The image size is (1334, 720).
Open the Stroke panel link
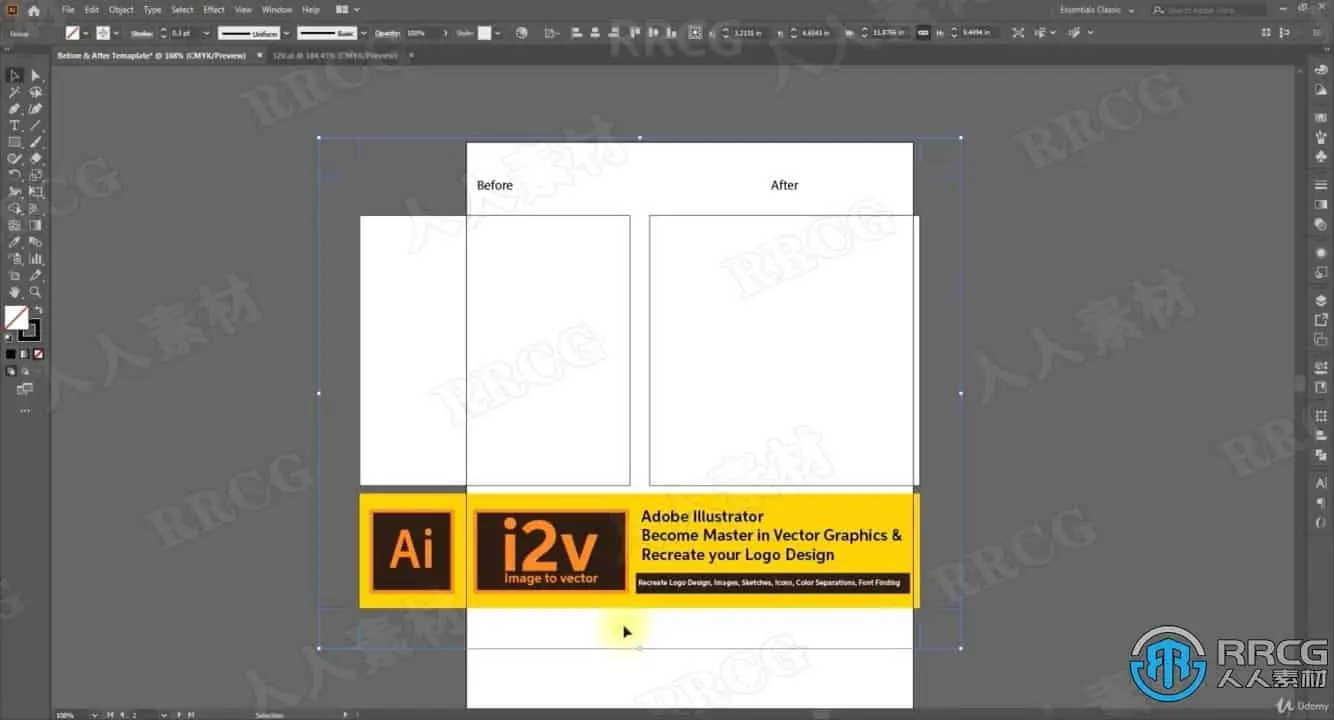point(141,33)
